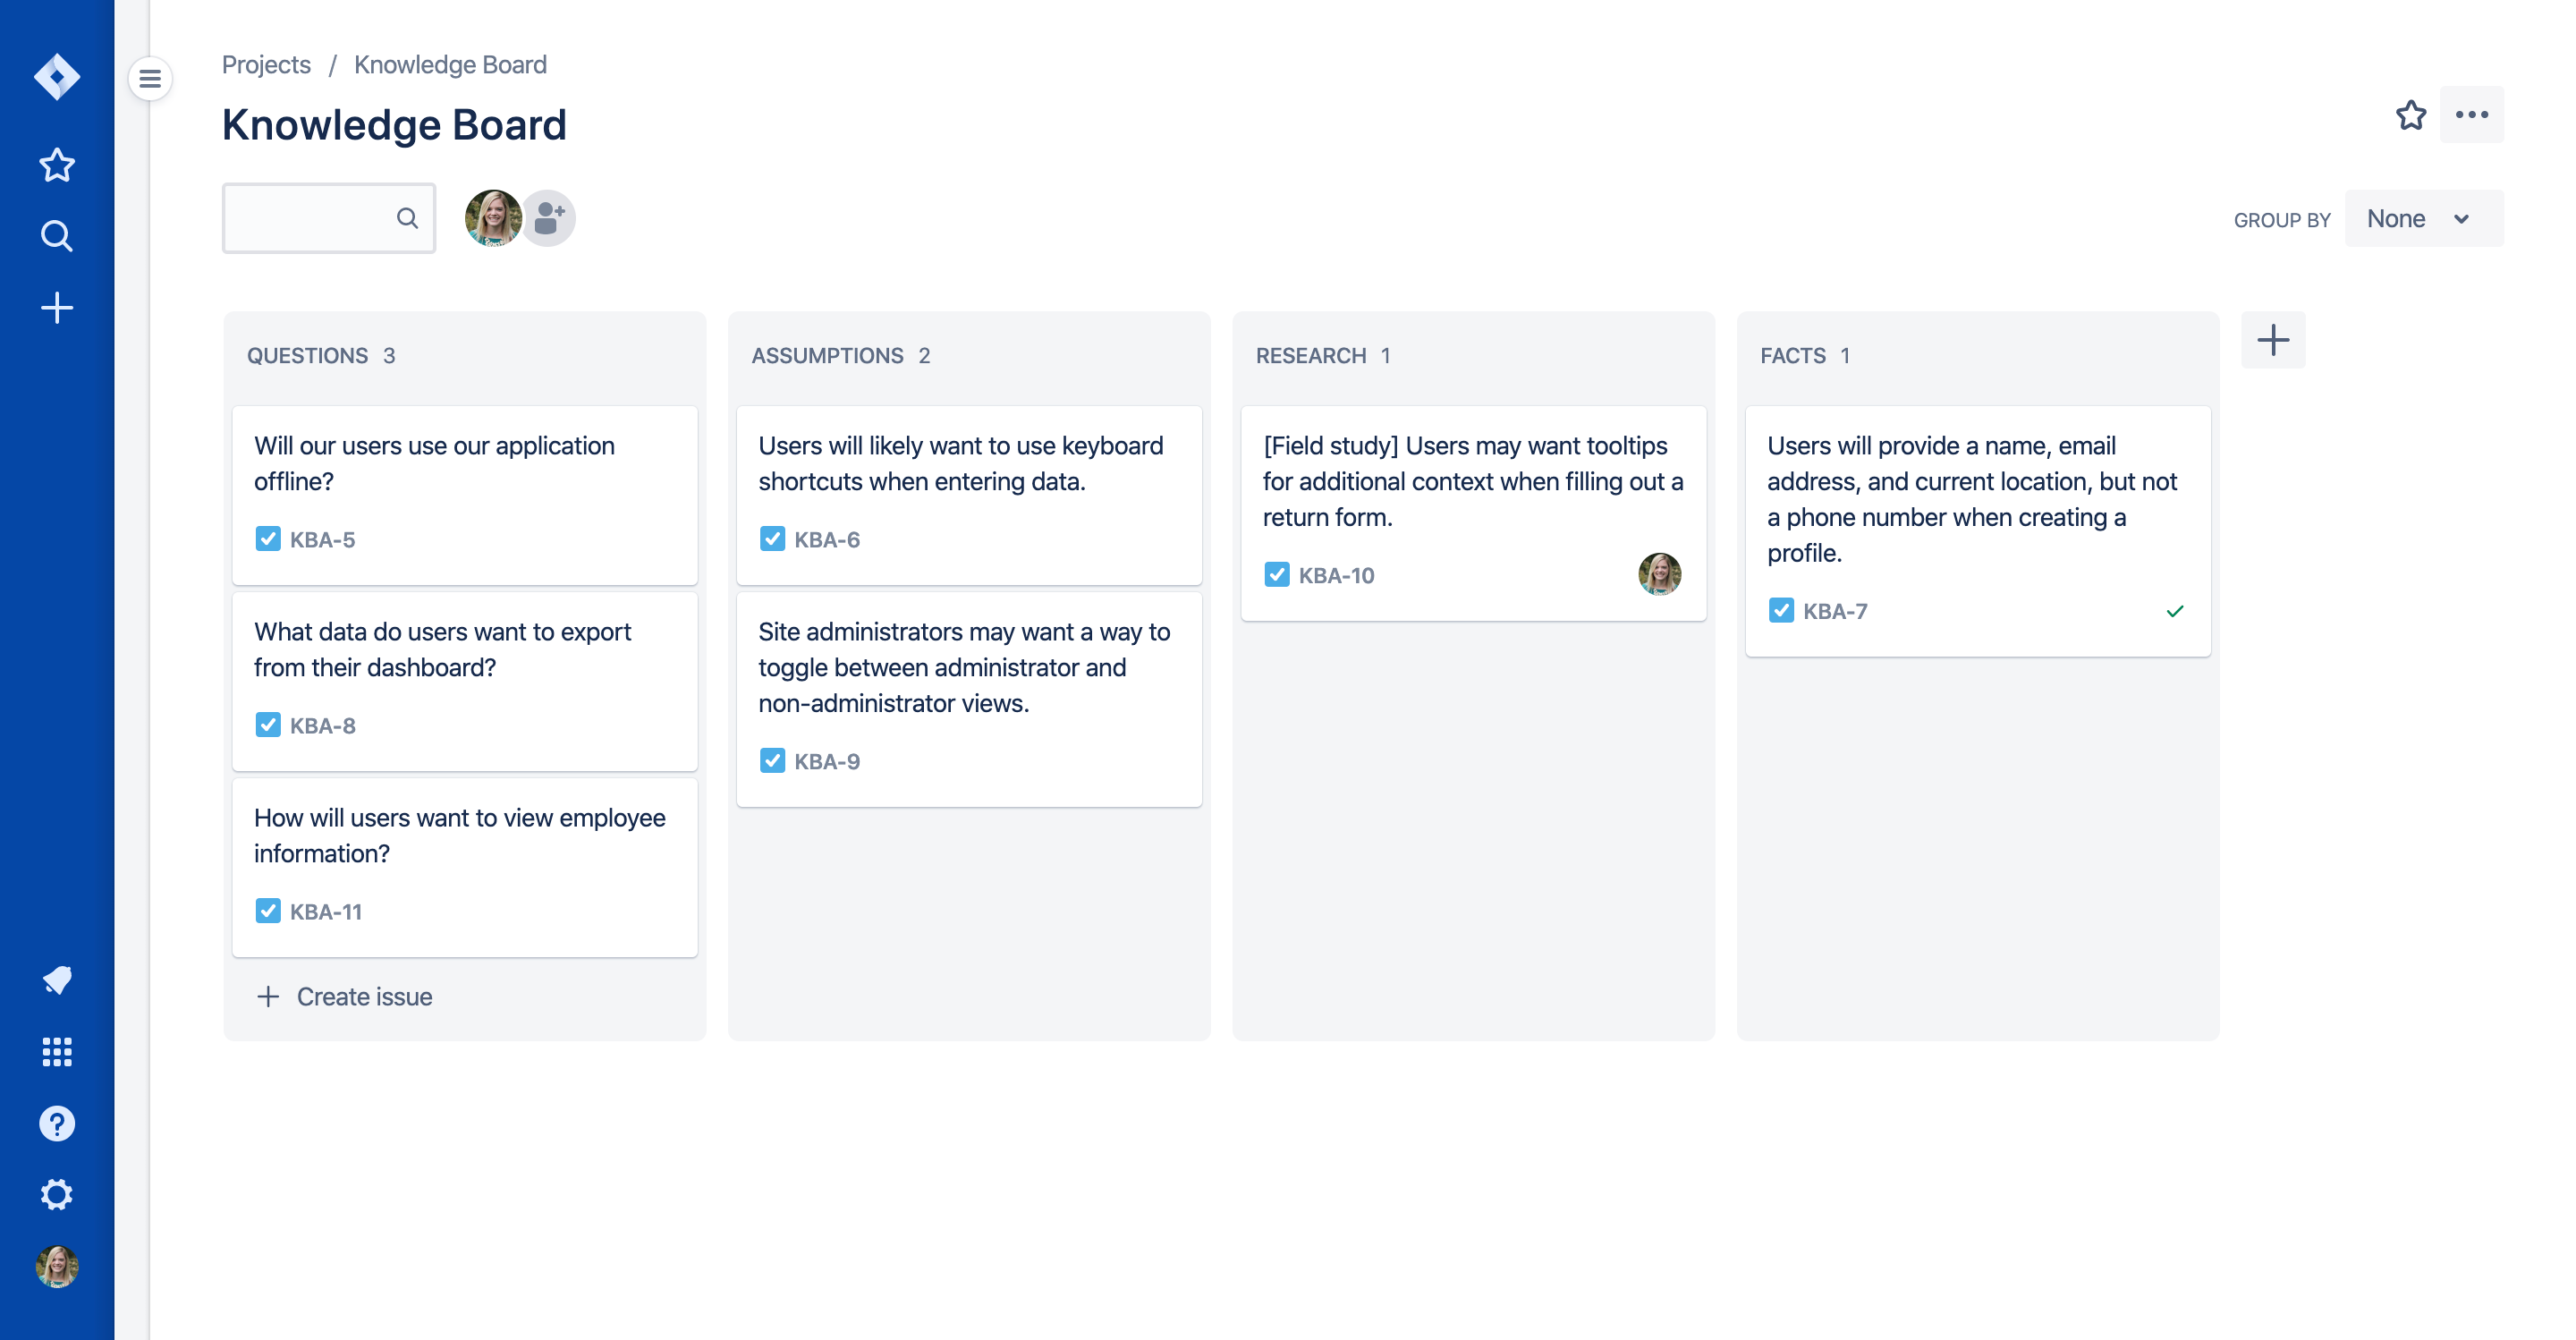Expand the Group By None dropdown
The height and width of the screenshot is (1340, 2576).
[x=2423, y=219]
